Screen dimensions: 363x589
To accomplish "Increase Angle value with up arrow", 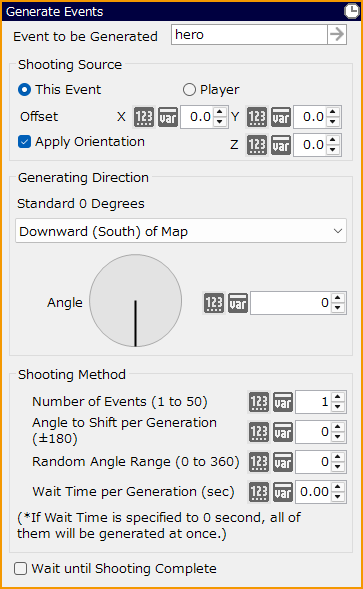I will click(338, 298).
